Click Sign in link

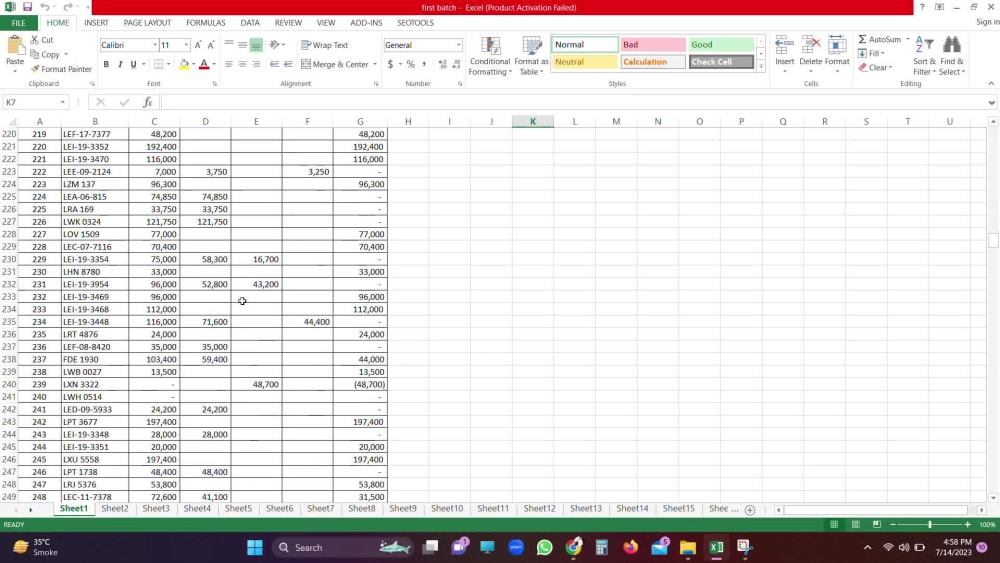tap(988, 22)
